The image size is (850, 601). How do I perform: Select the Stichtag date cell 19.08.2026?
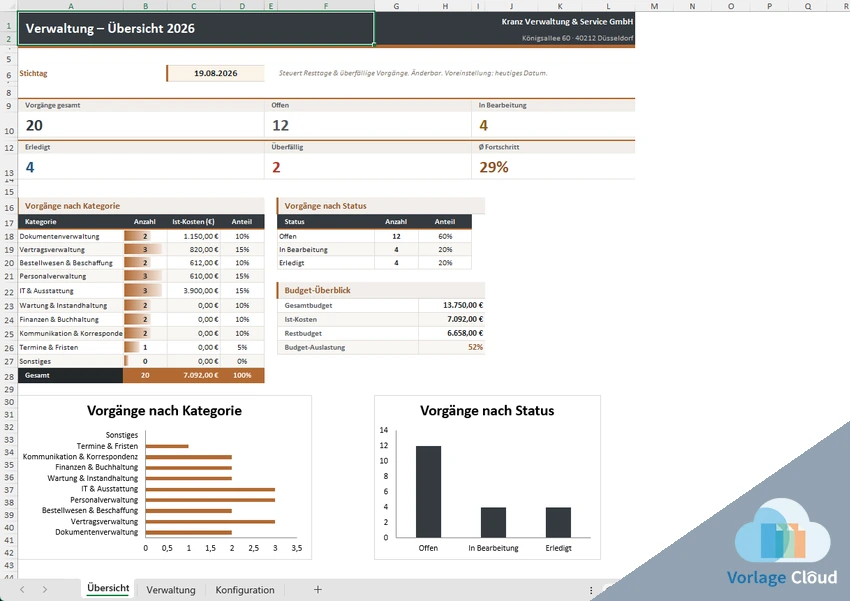[x=216, y=73]
